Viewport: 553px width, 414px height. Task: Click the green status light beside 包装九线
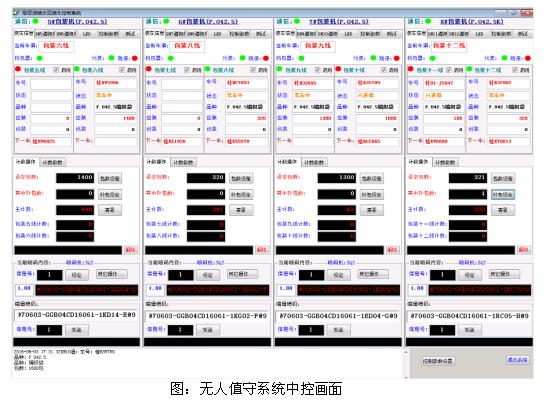tap(279, 69)
